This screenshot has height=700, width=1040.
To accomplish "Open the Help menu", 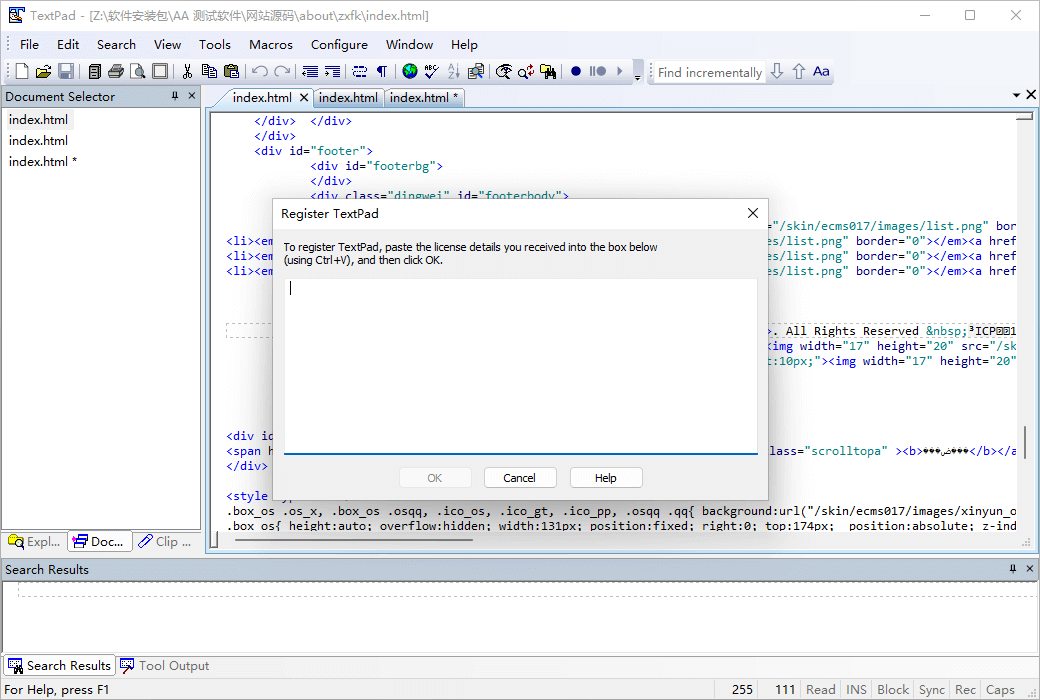I will coord(464,44).
